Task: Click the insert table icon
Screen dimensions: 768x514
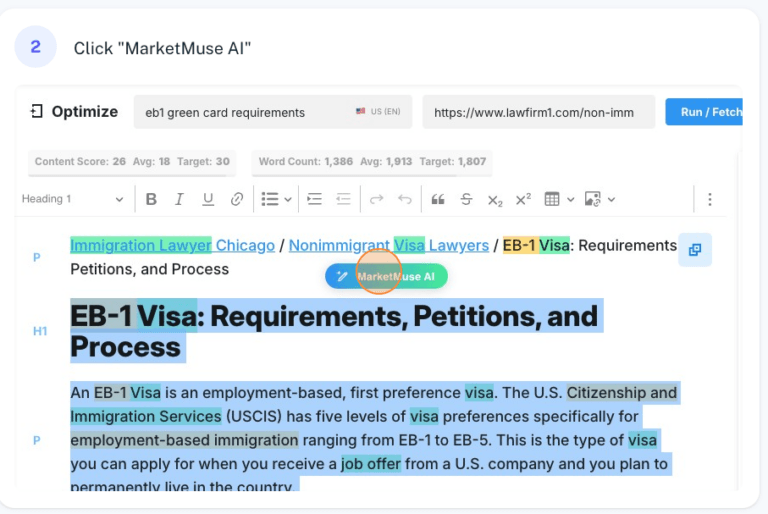Action: coord(552,199)
